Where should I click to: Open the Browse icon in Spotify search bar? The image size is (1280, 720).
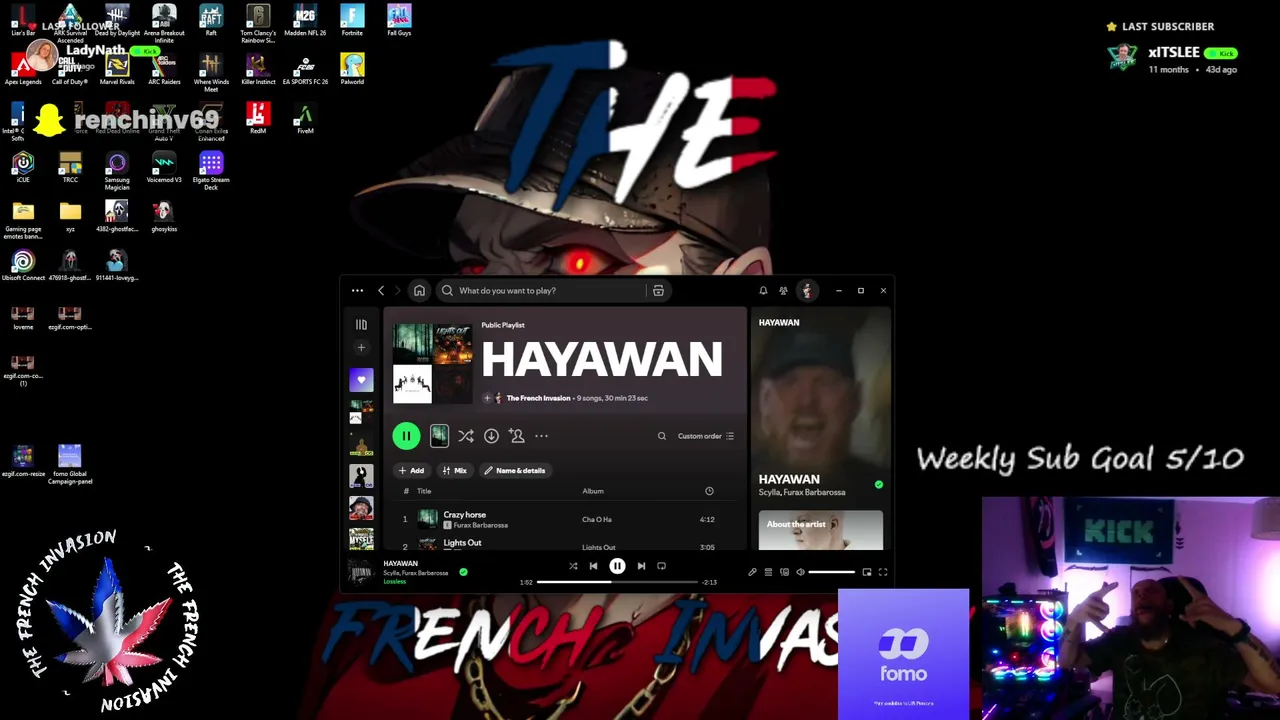[x=658, y=291]
